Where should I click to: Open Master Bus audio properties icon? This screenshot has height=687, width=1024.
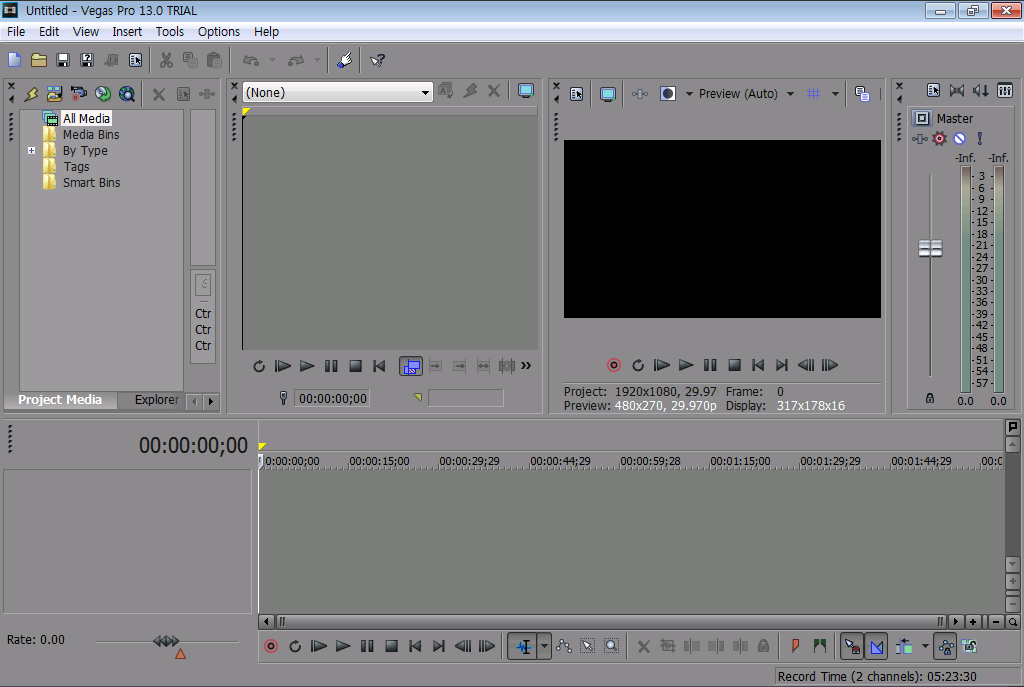pyautogui.click(x=933, y=90)
